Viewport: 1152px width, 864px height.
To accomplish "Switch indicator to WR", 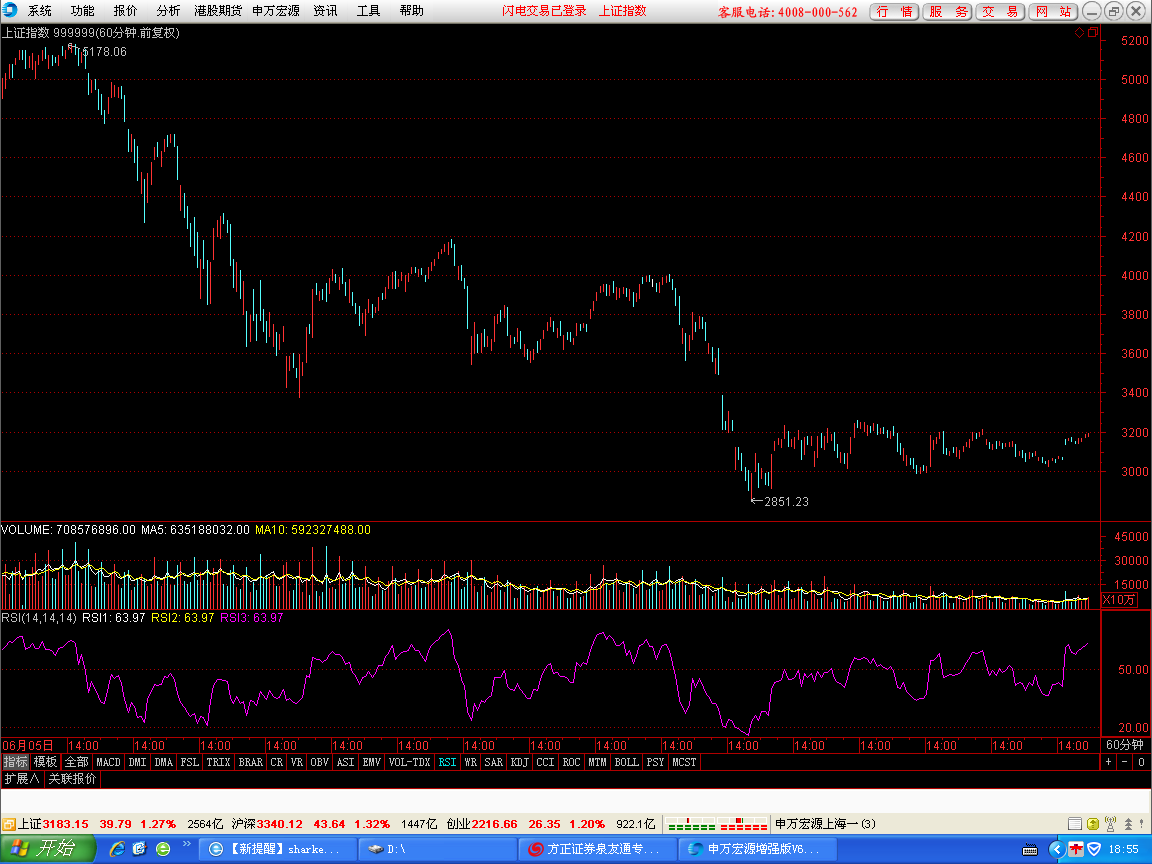I will [471, 762].
